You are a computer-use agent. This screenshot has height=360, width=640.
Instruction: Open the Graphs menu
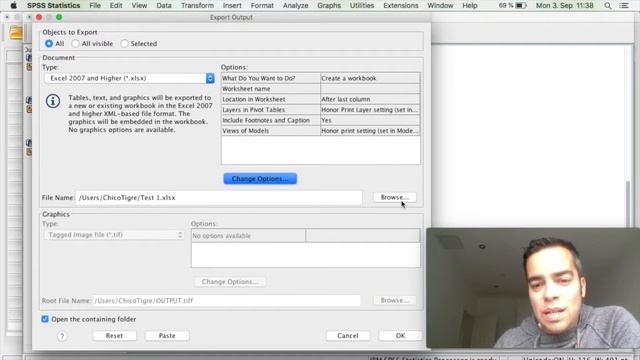(329, 5)
